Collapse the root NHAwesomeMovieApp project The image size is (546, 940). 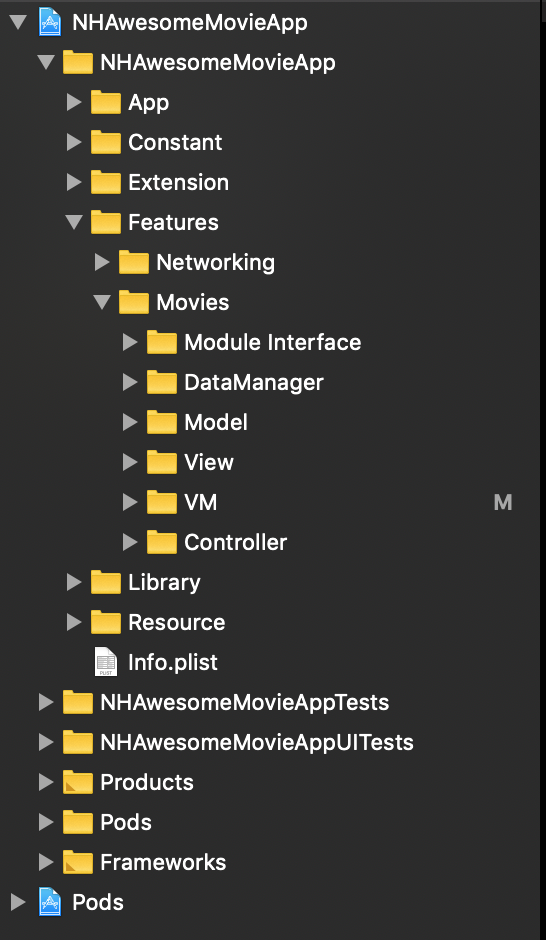19,23
